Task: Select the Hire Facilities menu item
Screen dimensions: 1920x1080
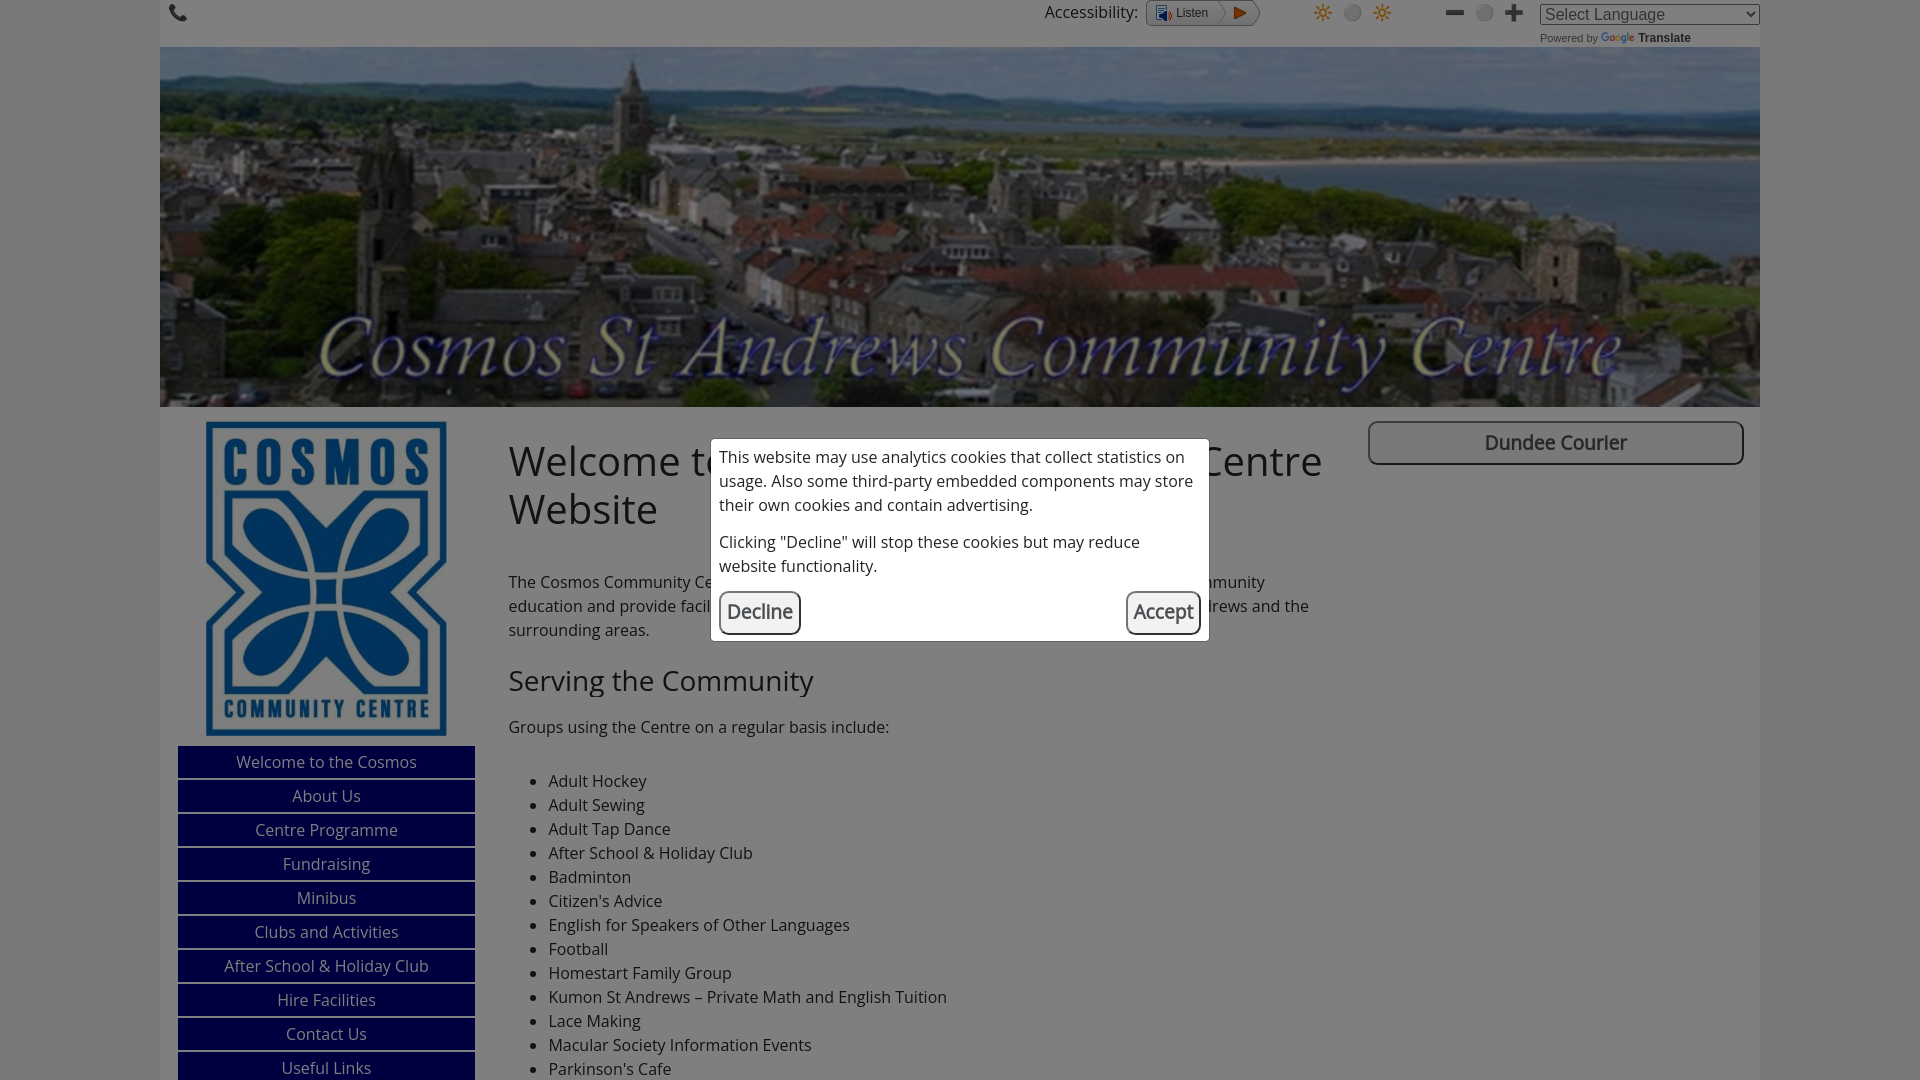Action: click(x=326, y=1000)
